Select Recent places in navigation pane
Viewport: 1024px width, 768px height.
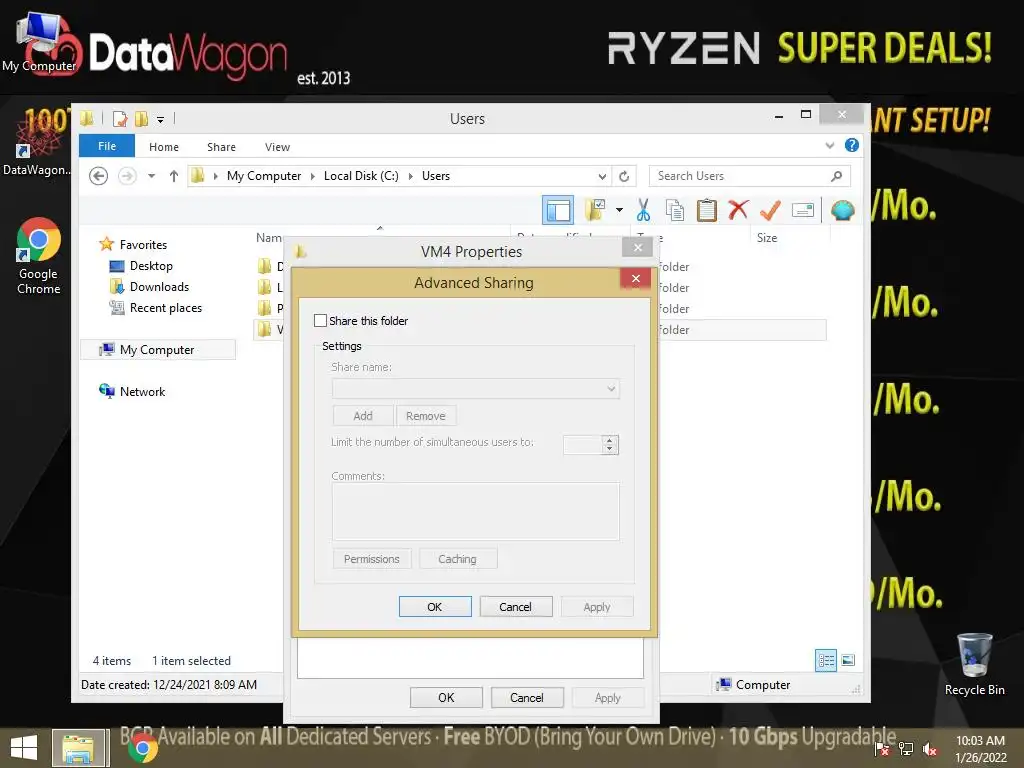tap(166, 308)
